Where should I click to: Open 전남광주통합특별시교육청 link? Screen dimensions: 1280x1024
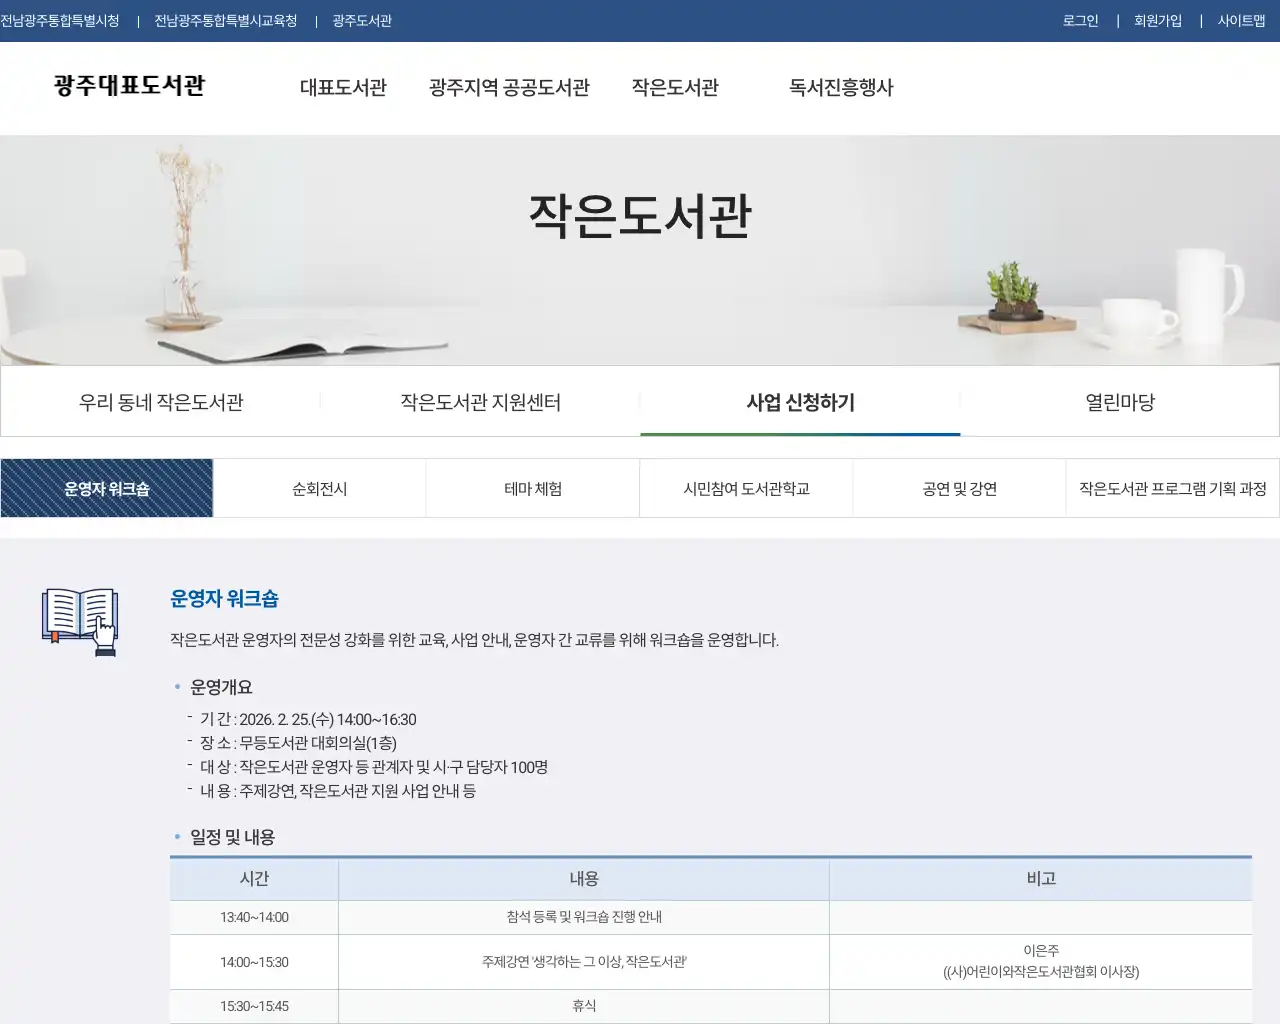click(x=226, y=21)
